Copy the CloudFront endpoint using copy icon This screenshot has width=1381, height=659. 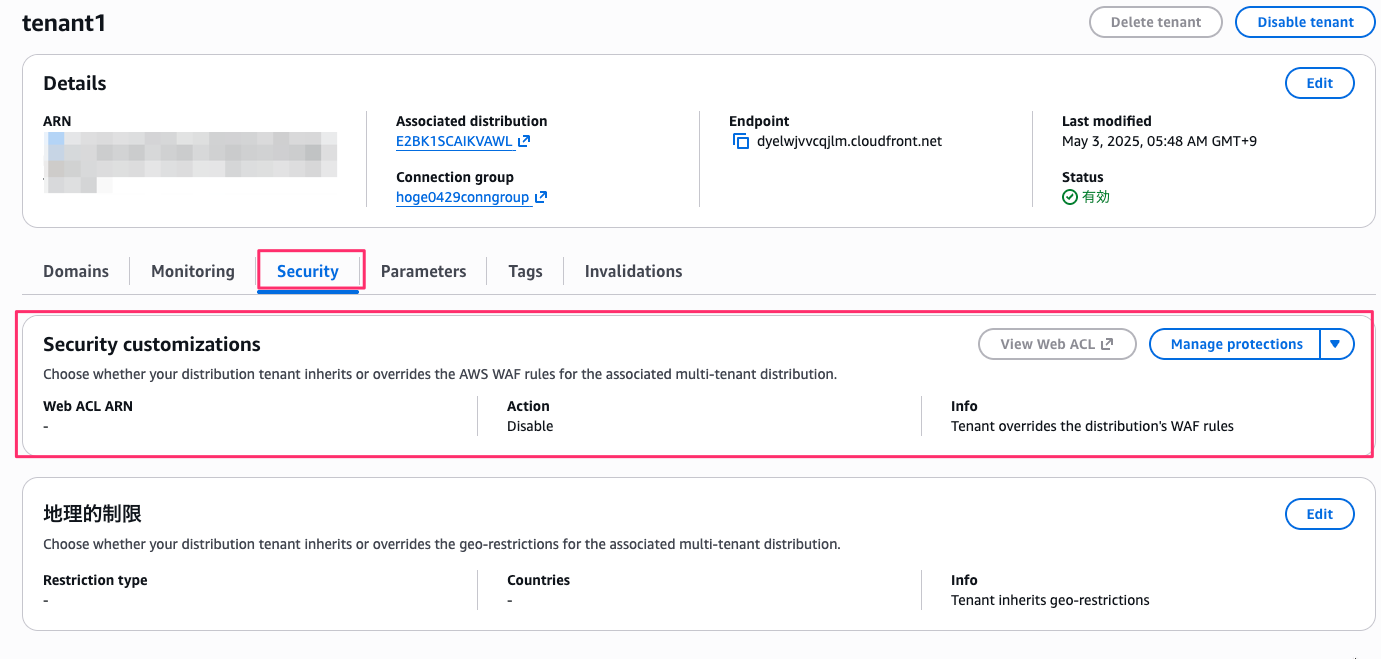coord(741,142)
